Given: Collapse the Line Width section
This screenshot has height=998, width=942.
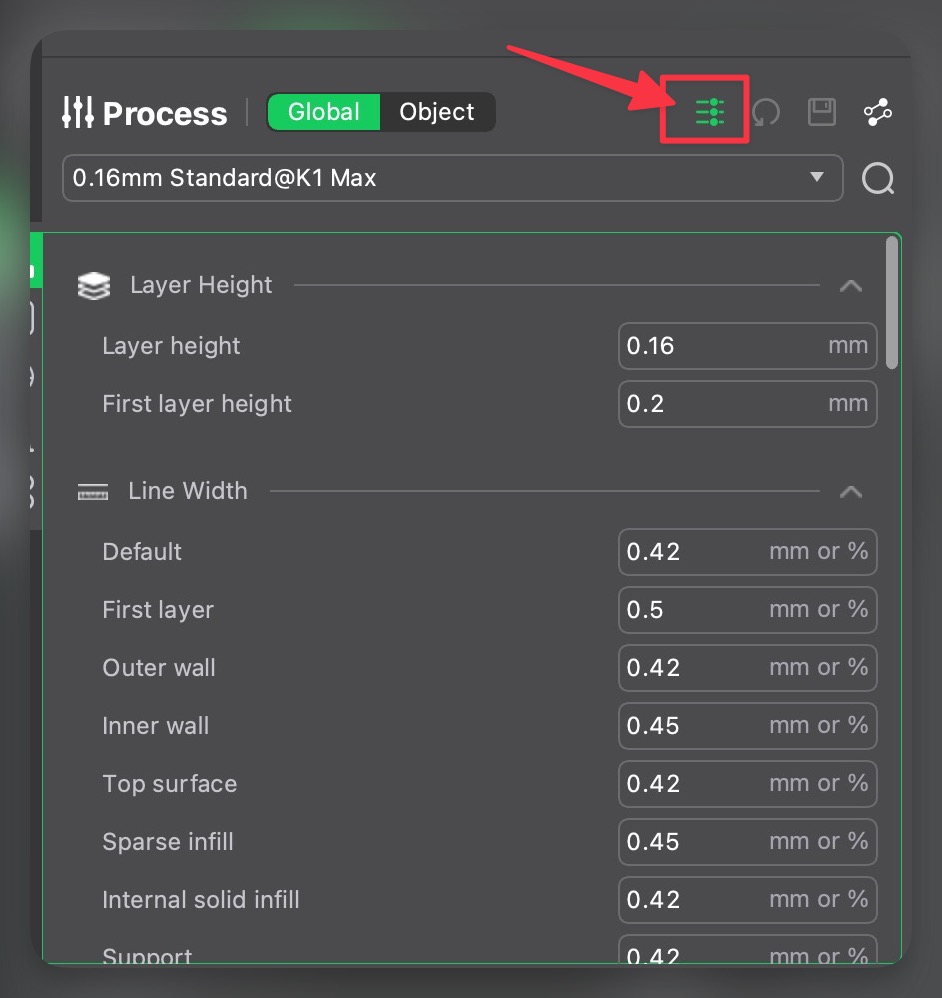Looking at the screenshot, I should (x=850, y=492).
